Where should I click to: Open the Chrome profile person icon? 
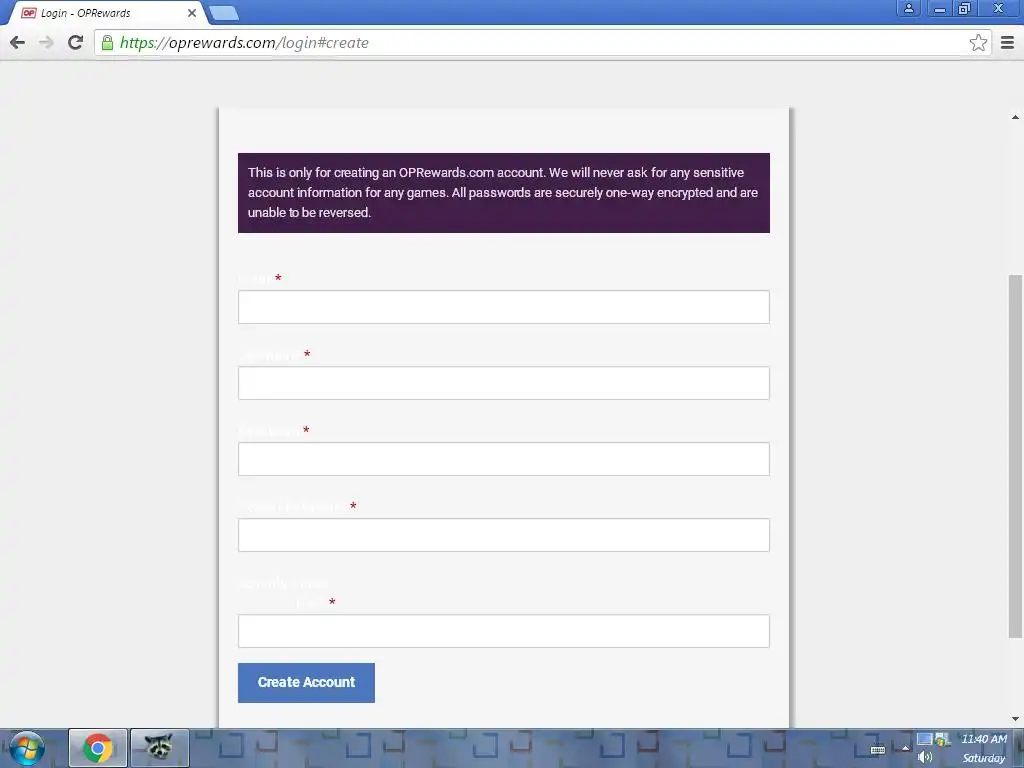pos(908,8)
